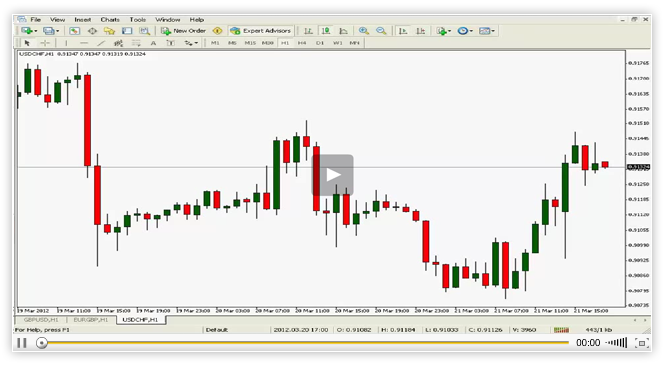
Task: Select the Horizontal Line drawing tool
Action: [x=83, y=43]
